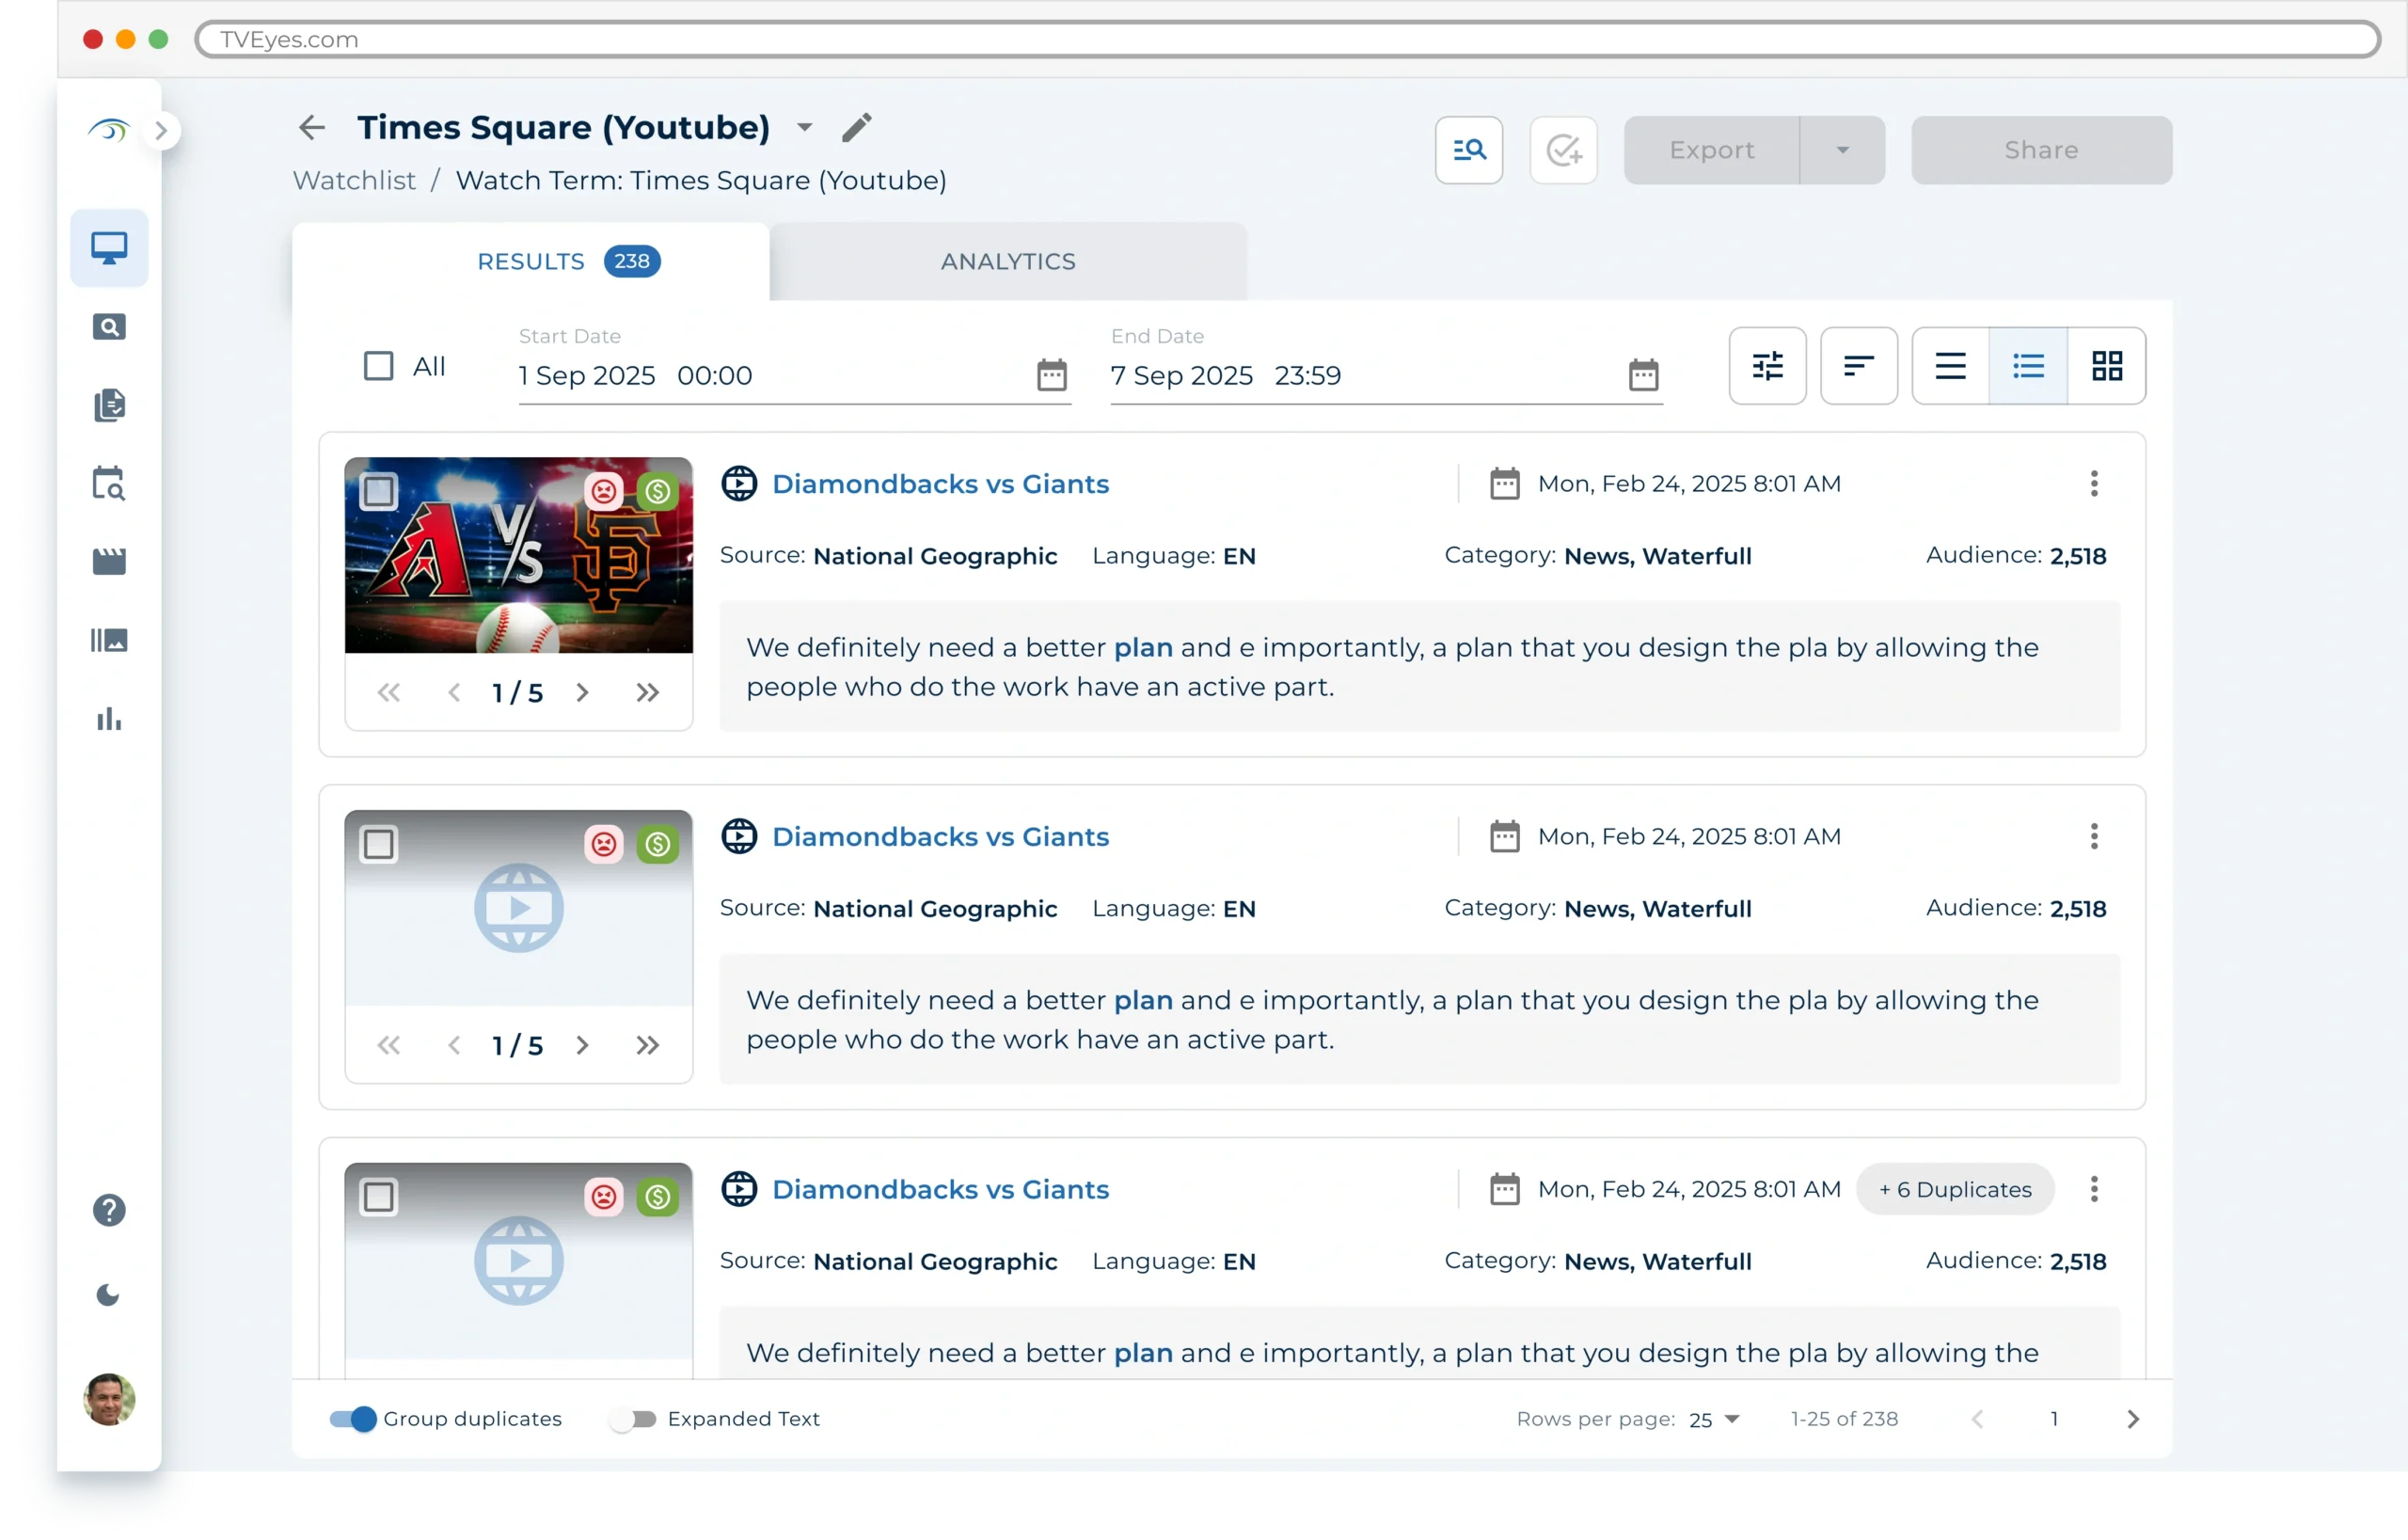Open the Start Date calendar picker
This screenshot has height=1540, width=2408.
pyautogui.click(x=1051, y=376)
